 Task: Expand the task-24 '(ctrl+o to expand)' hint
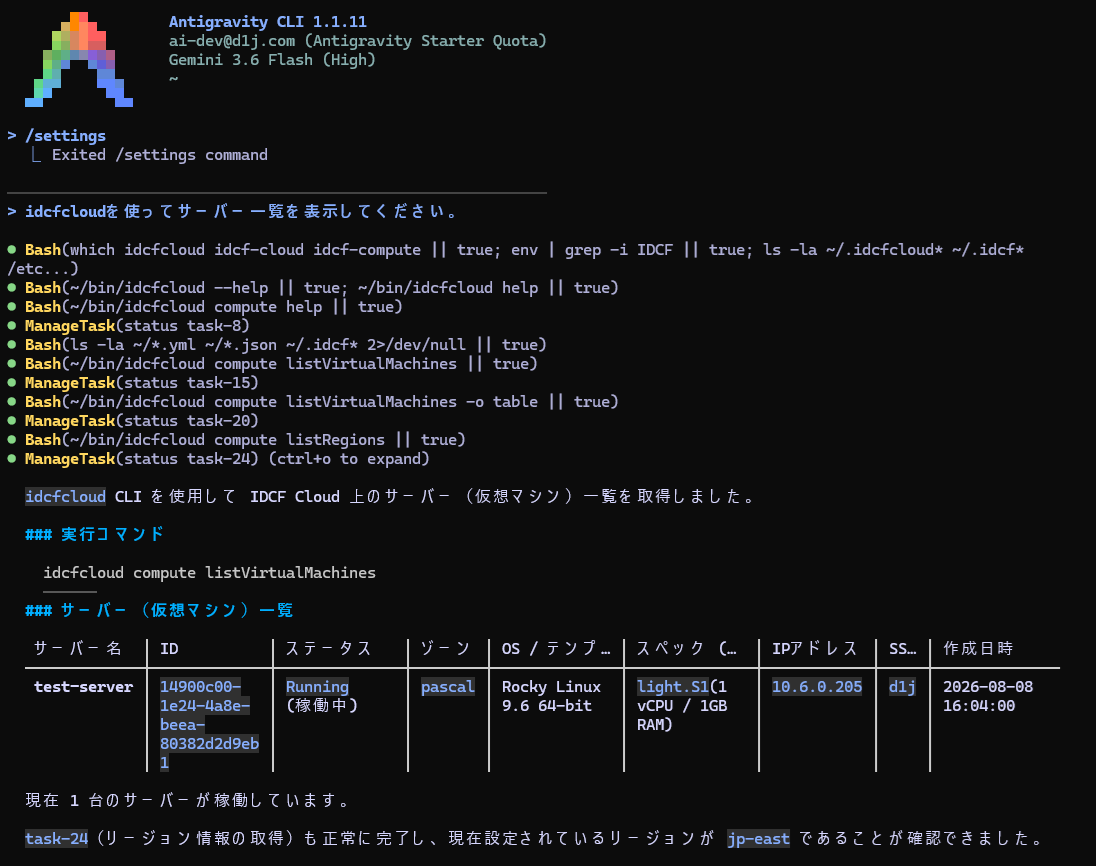pyautogui.click(x=349, y=459)
